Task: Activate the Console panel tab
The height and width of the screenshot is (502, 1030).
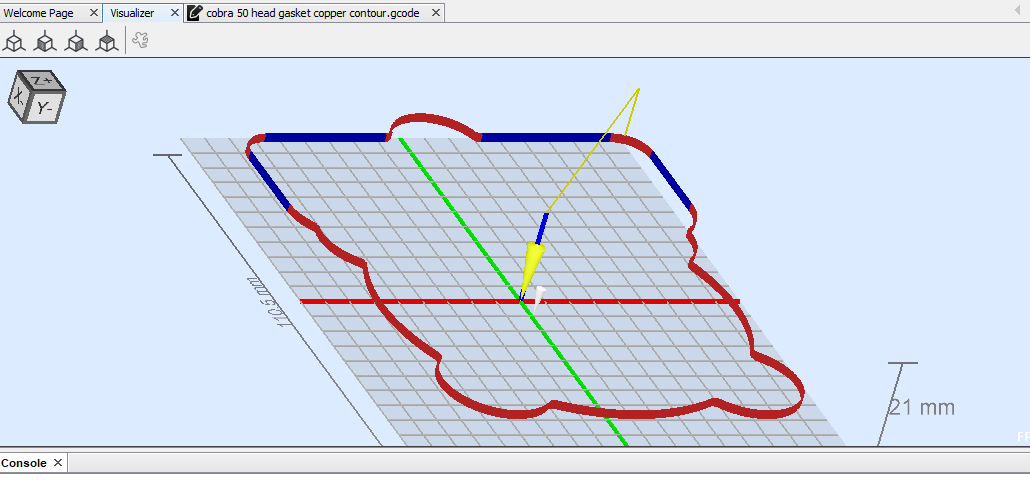Action: pos(24,463)
